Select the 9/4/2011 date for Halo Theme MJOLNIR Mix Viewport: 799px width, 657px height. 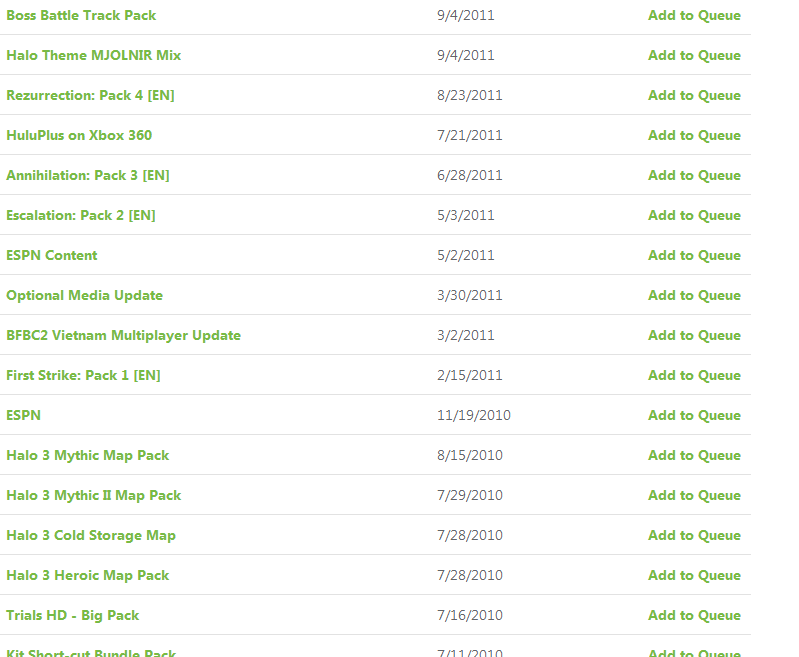pyautogui.click(x=466, y=55)
